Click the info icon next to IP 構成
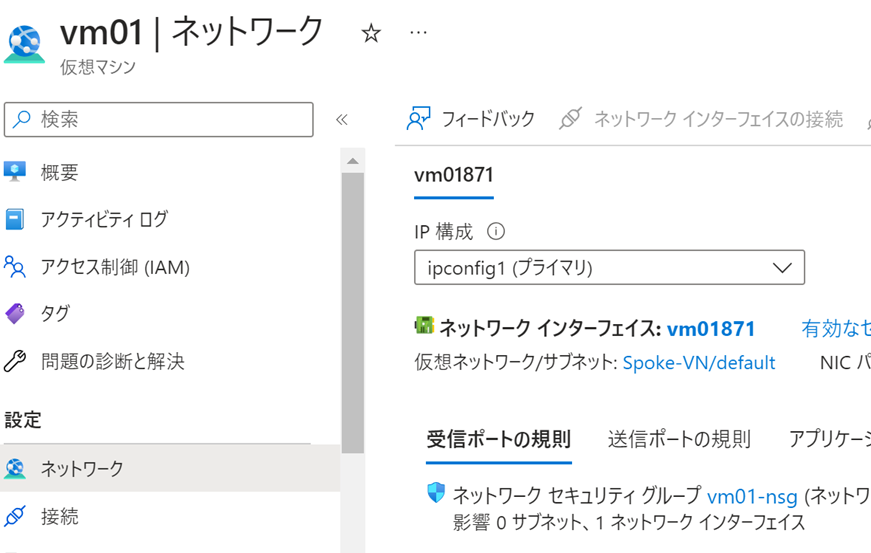The image size is (871, 553). coord(496,232)
